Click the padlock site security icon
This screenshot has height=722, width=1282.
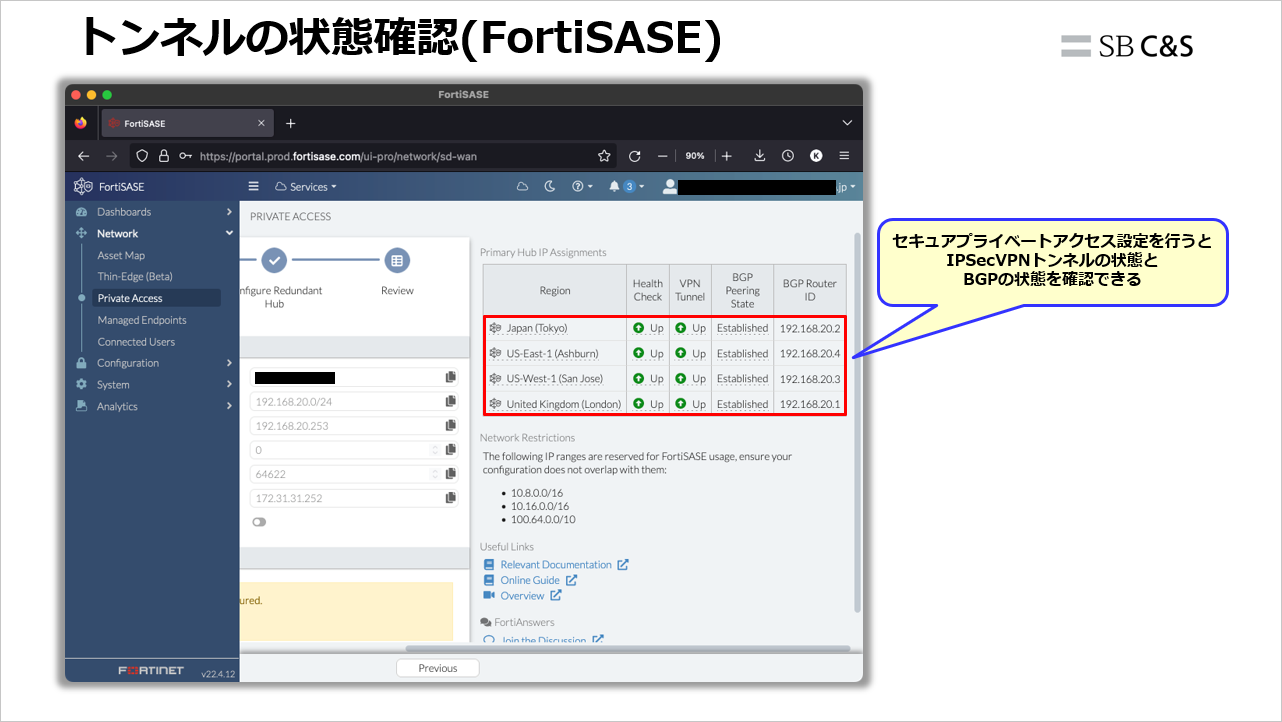coord(164,156)
